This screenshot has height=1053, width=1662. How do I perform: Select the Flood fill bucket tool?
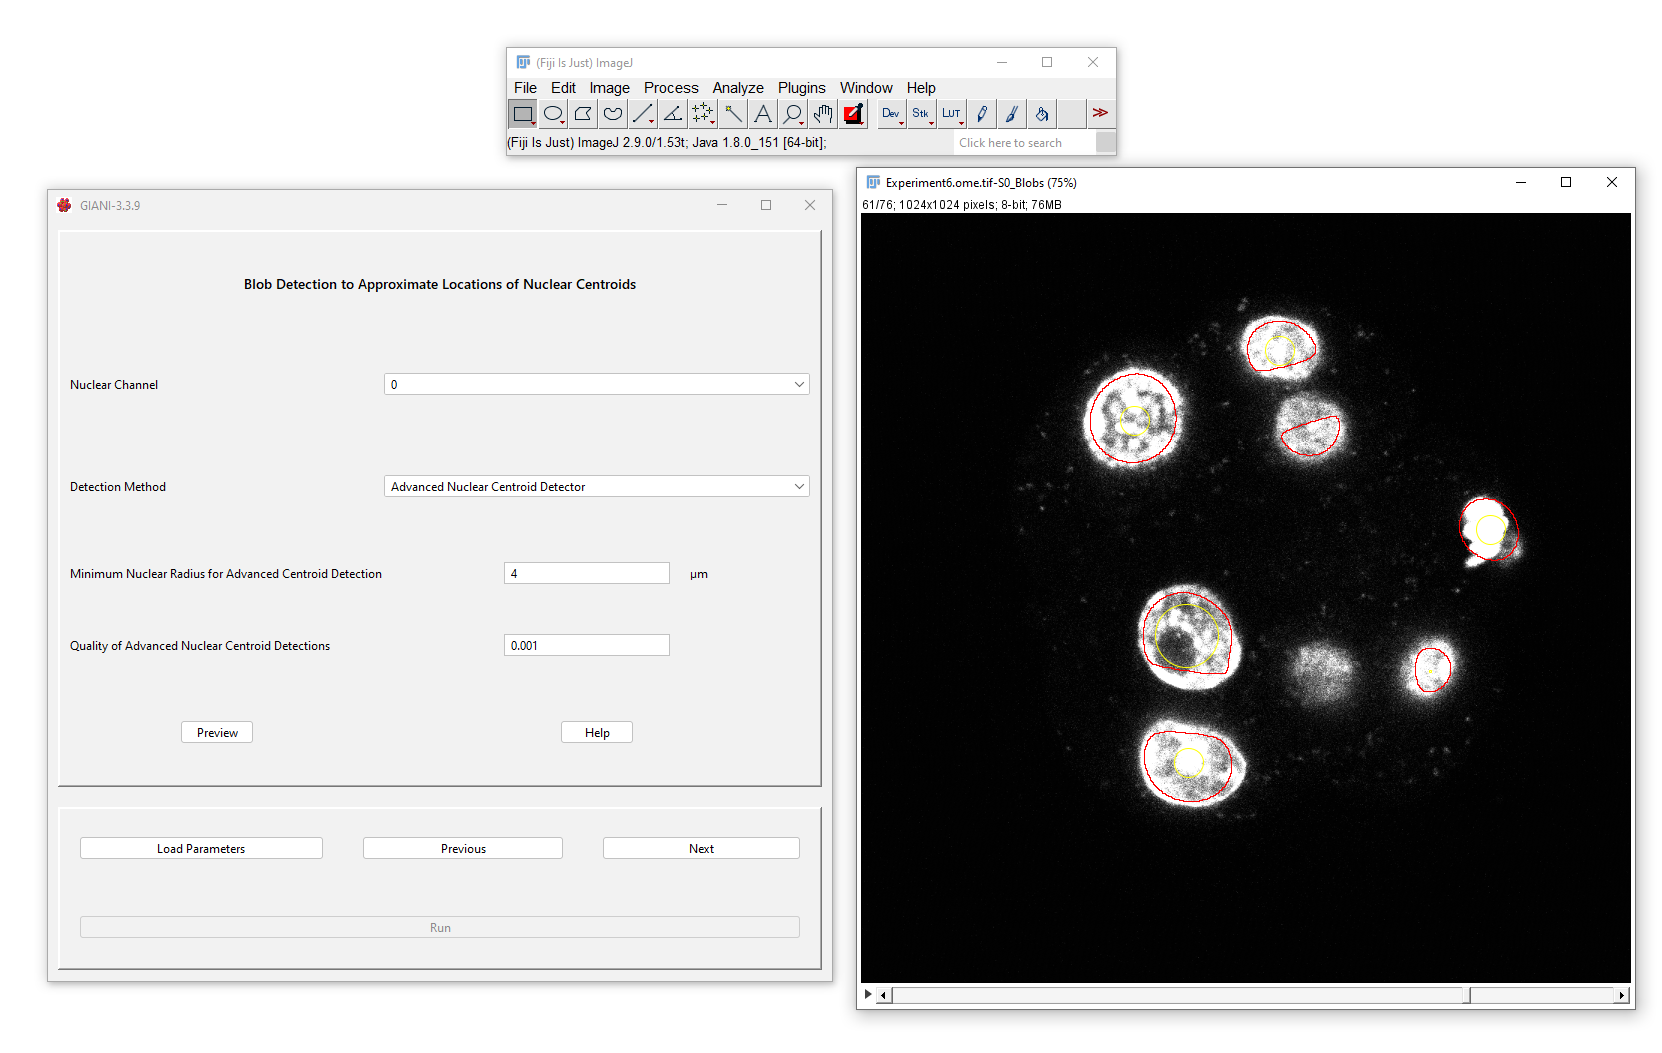[x=1041, y=114]
